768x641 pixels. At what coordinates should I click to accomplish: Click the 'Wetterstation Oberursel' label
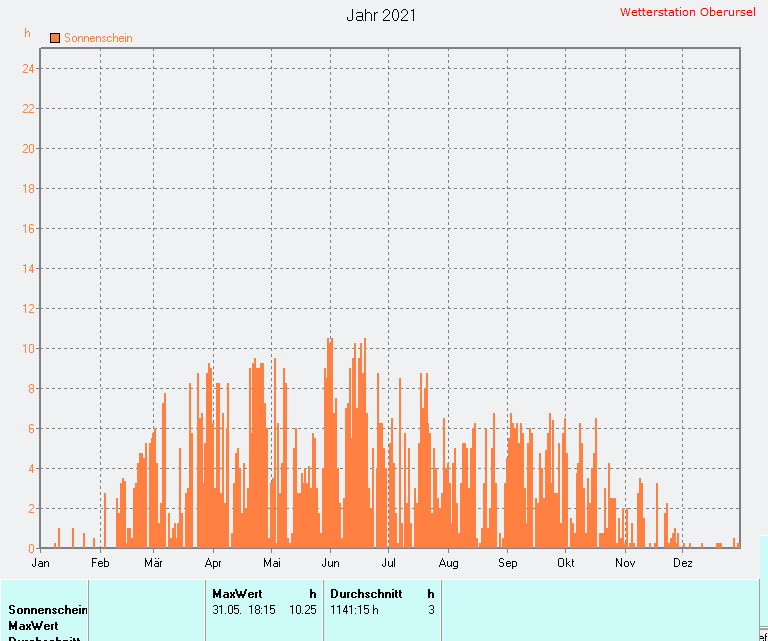pyautogui.click(x=687, y=12)
